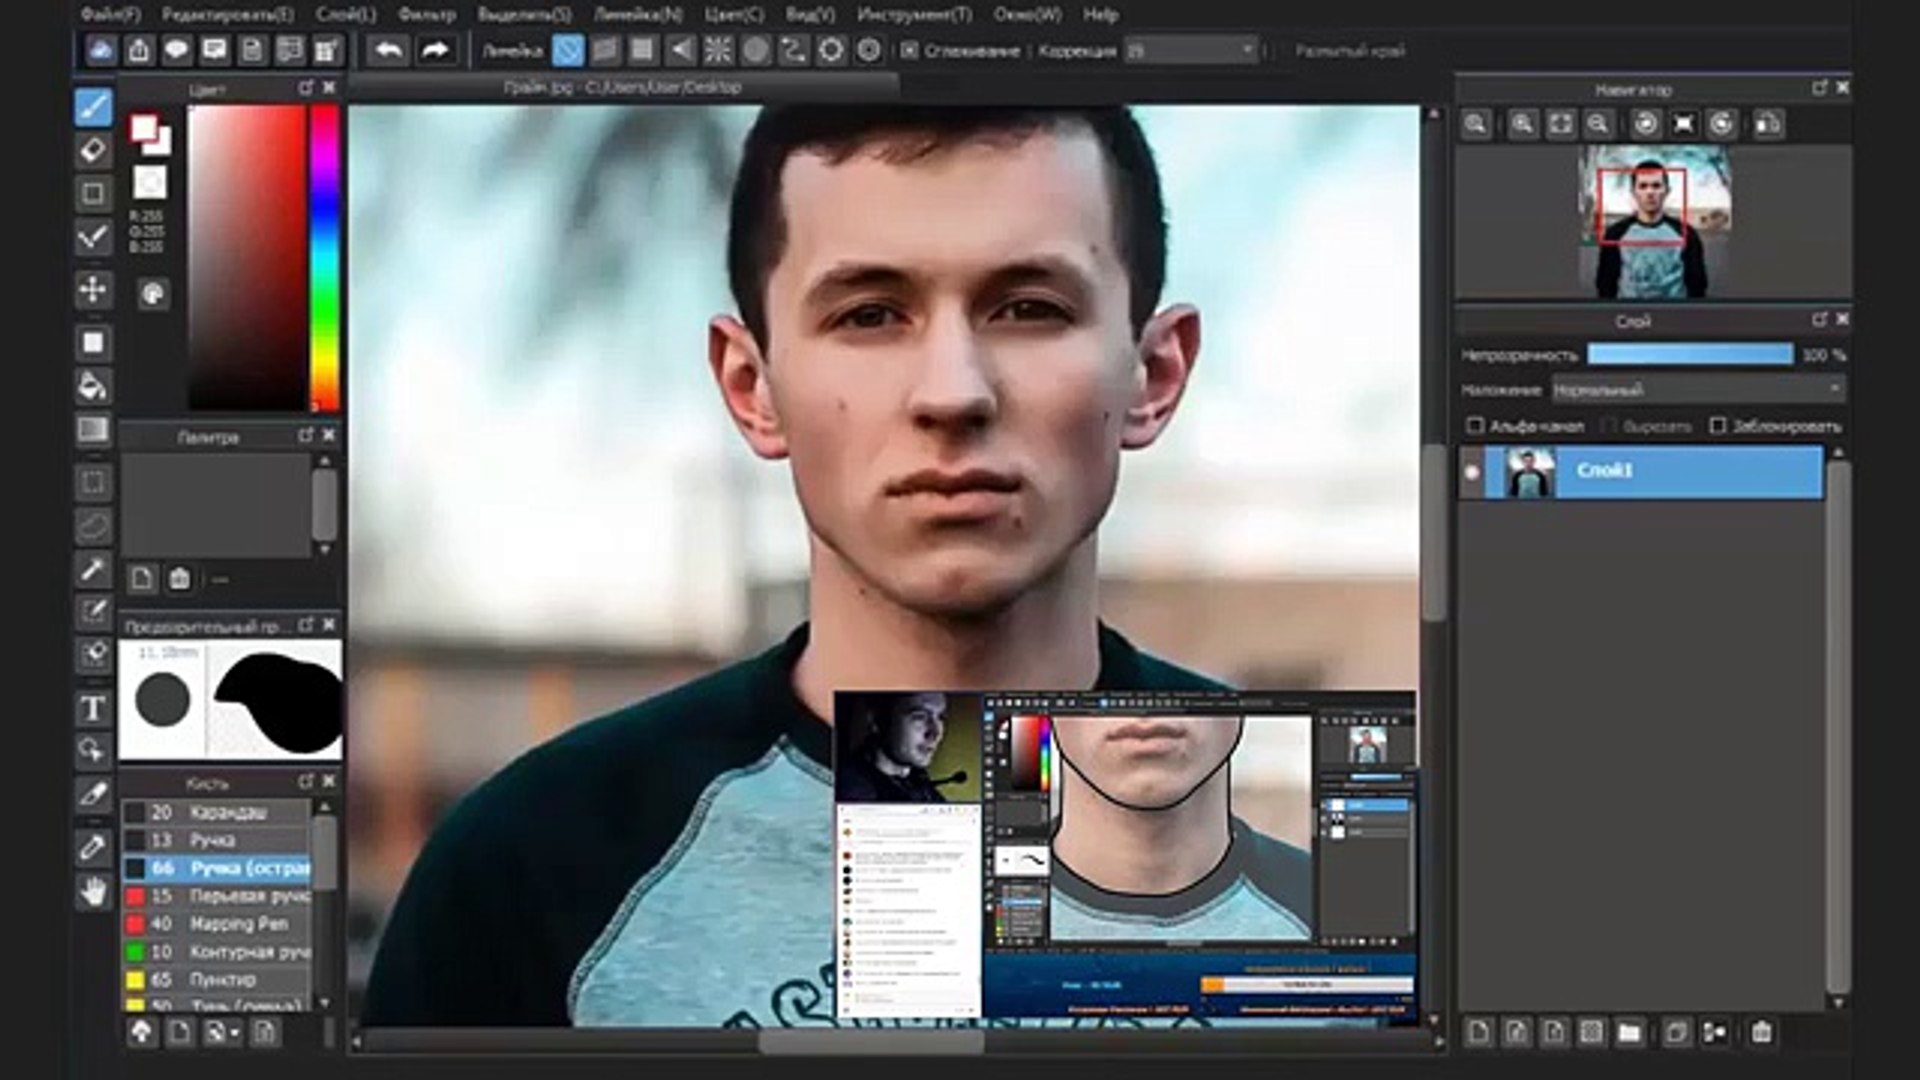Click the radial snap icon in the snap toolbar

click(x=718, y=50)
